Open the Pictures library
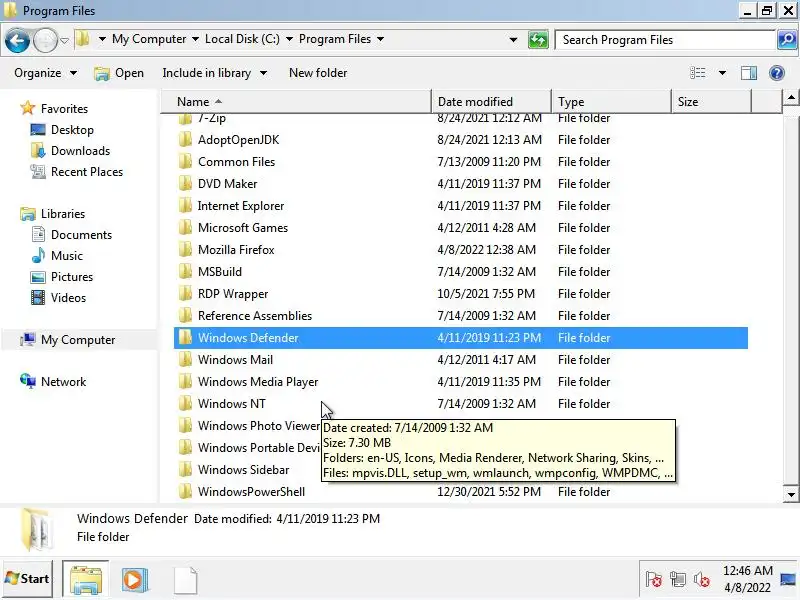 tap(72, 277)
